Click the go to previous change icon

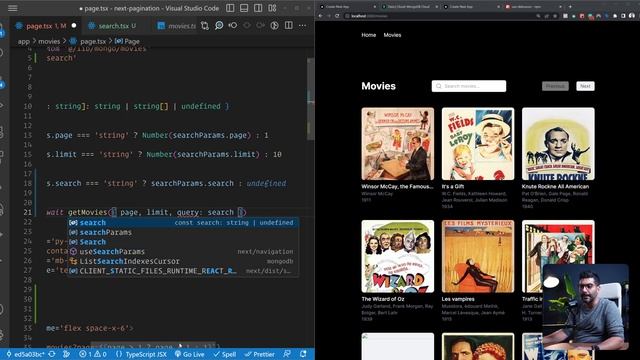click(233, 25)
